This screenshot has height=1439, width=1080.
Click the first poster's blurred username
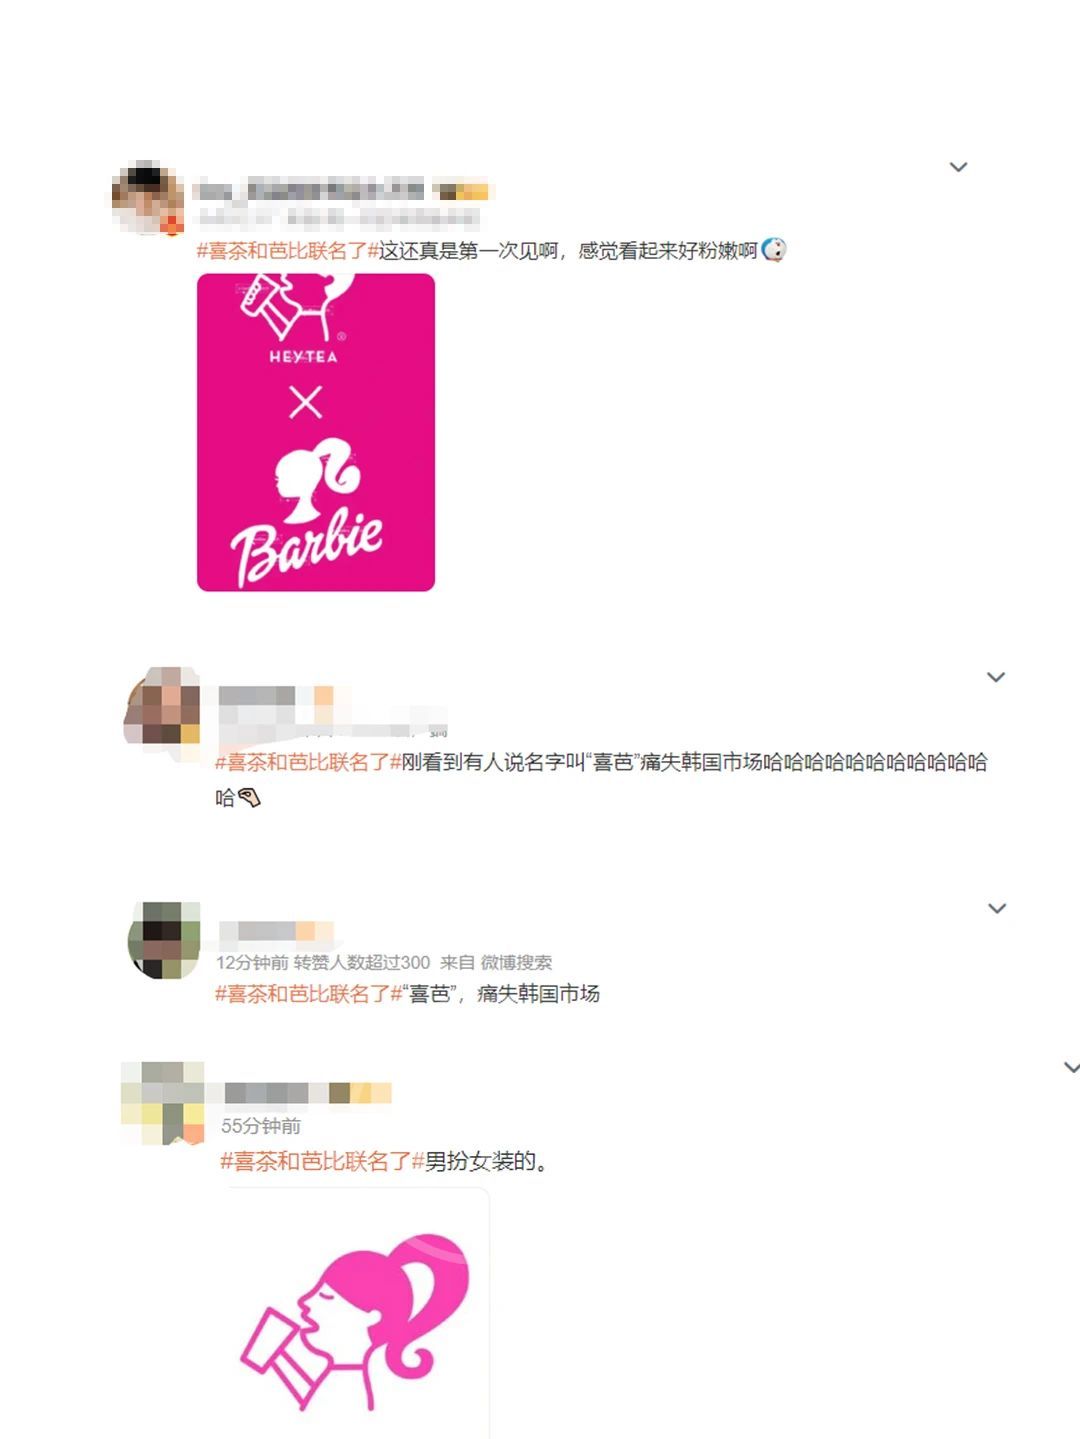pyautogui.click(x=309, y=189)
